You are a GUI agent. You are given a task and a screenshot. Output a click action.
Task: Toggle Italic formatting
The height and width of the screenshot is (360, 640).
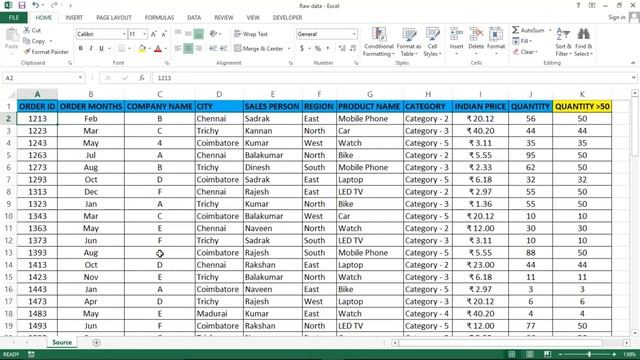click(x=91, y=49)
